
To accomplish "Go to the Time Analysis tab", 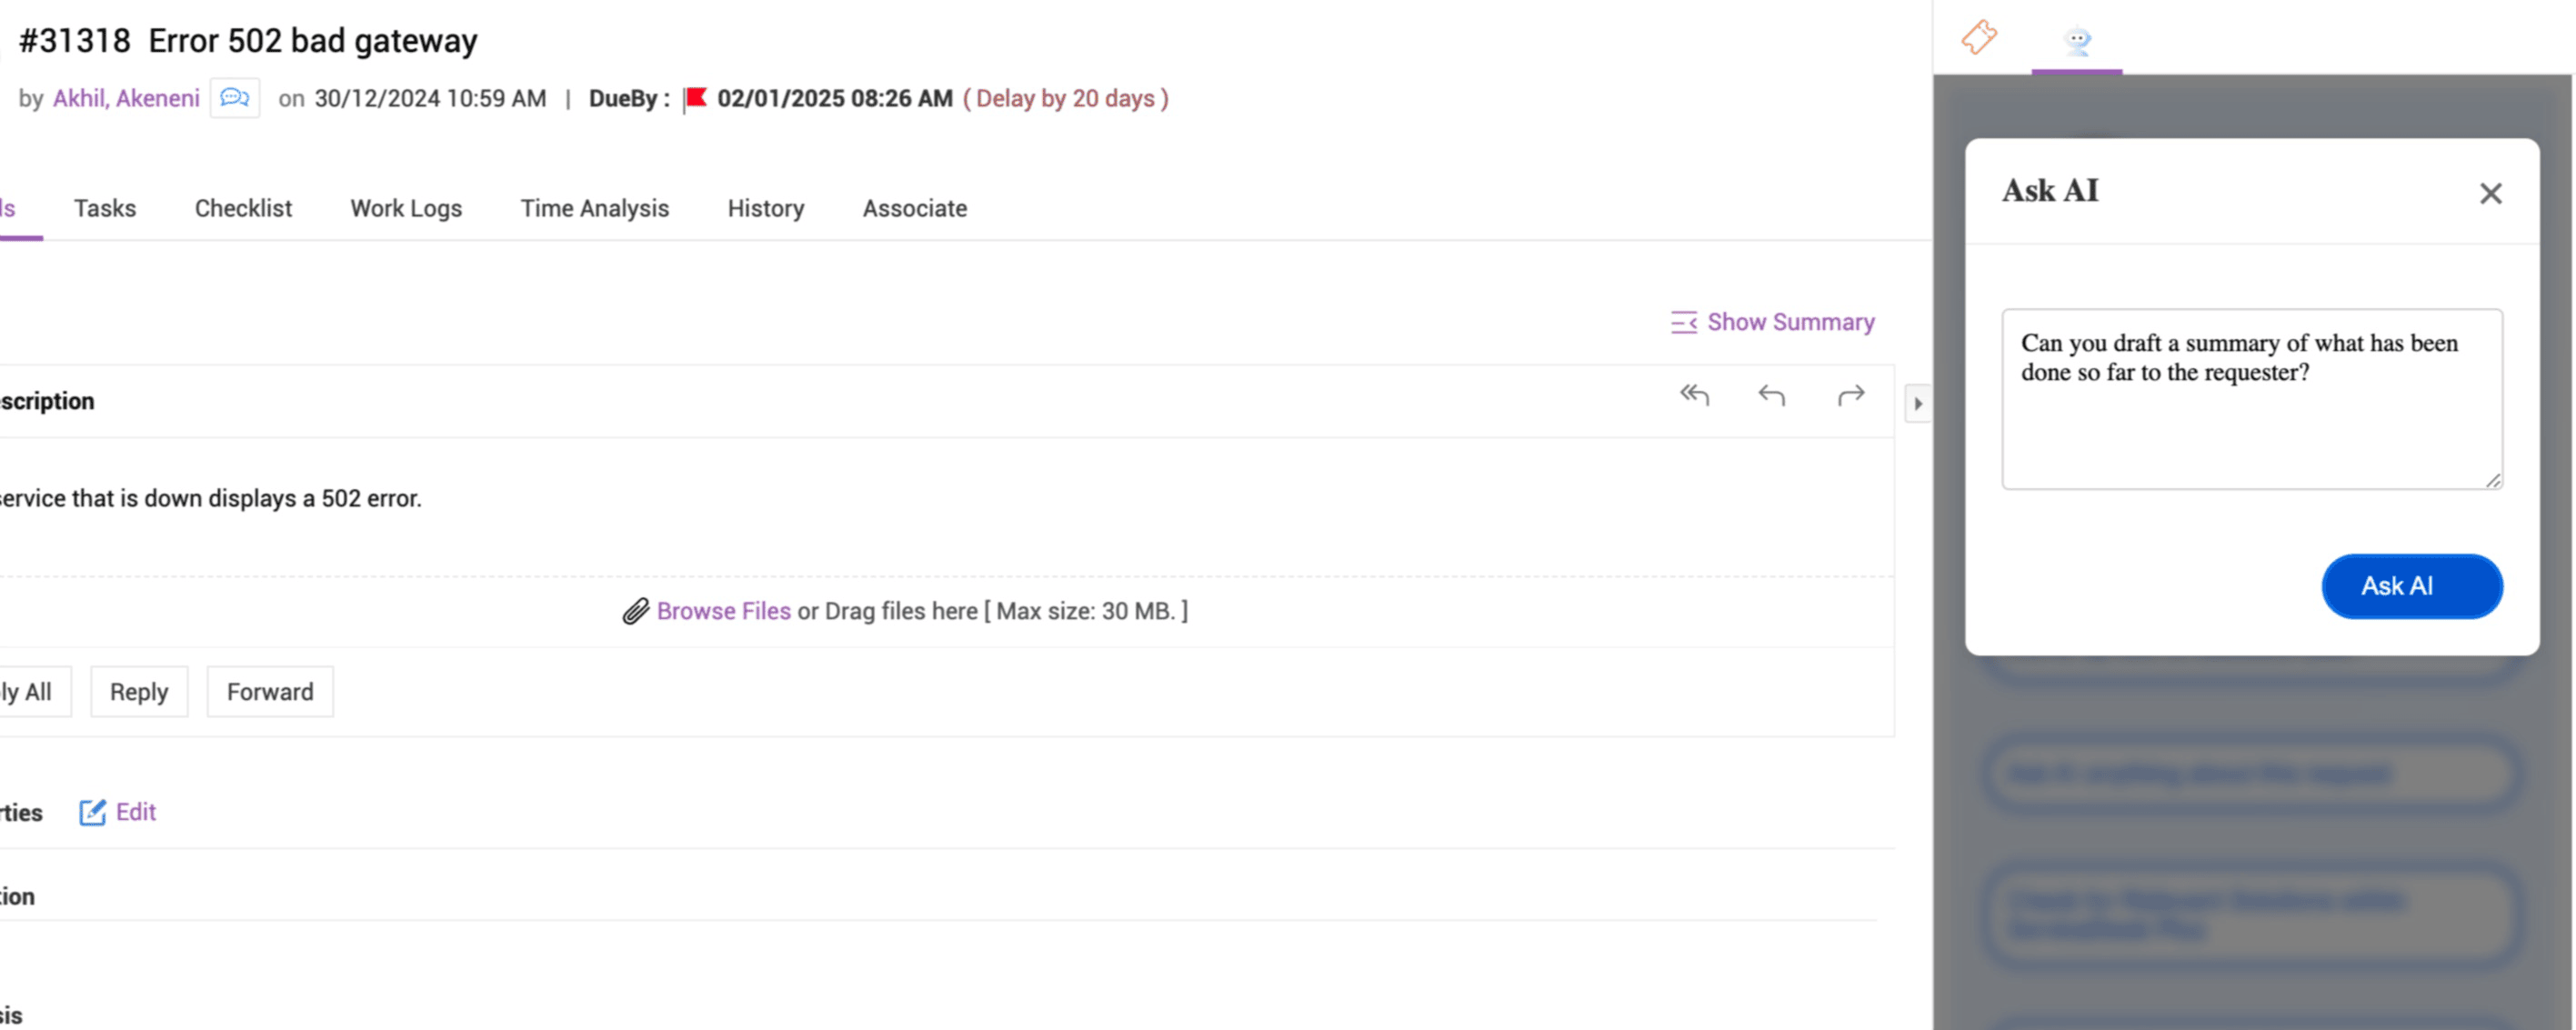I will (594, 208).
